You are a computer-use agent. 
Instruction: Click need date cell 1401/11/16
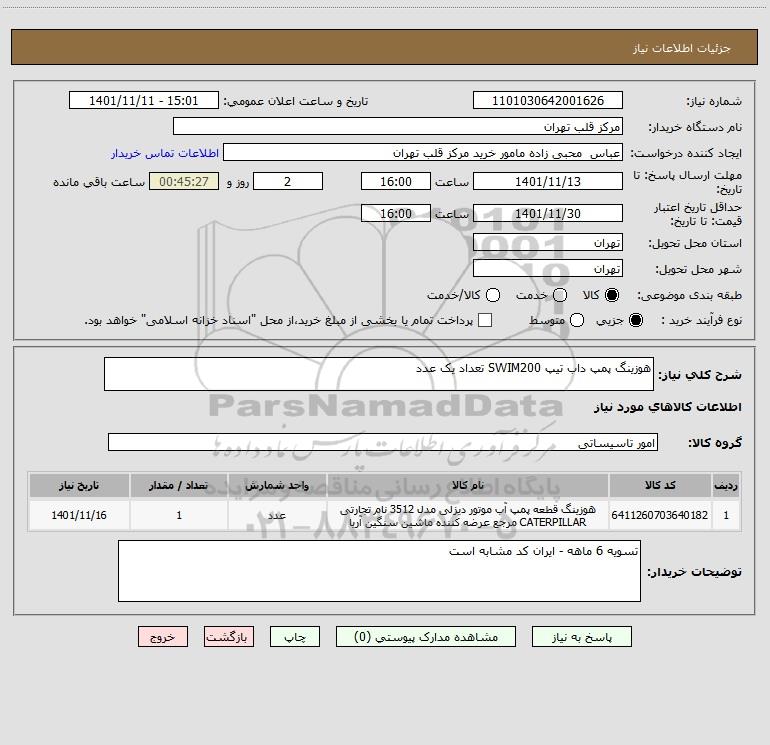coord(79,515)
